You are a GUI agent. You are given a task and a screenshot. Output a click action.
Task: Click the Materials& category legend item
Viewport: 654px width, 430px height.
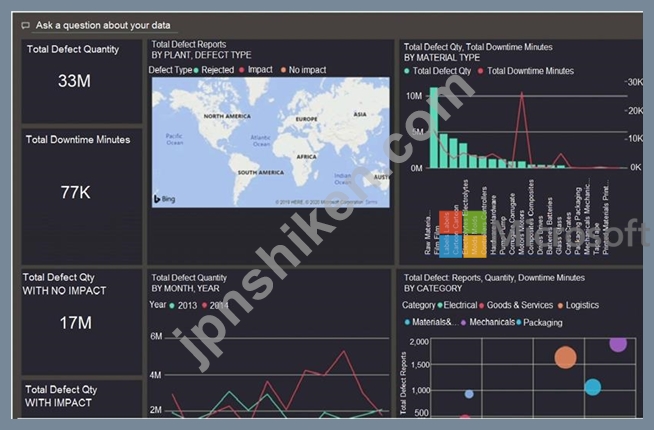pyautogui.click(x=431, y=322)
